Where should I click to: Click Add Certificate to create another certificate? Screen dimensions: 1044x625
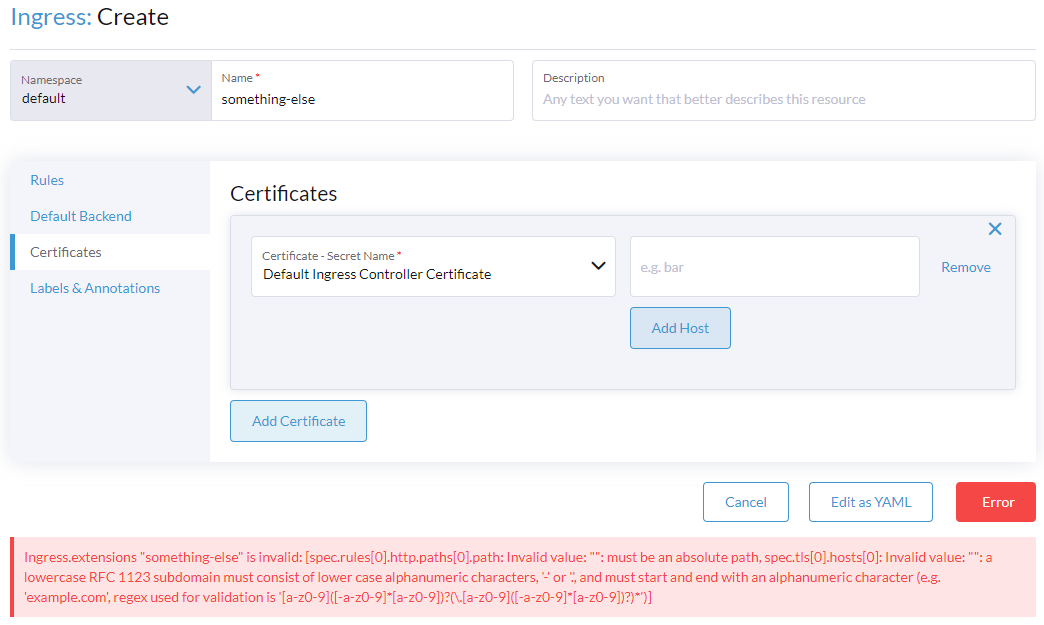(x=298, y=420)
